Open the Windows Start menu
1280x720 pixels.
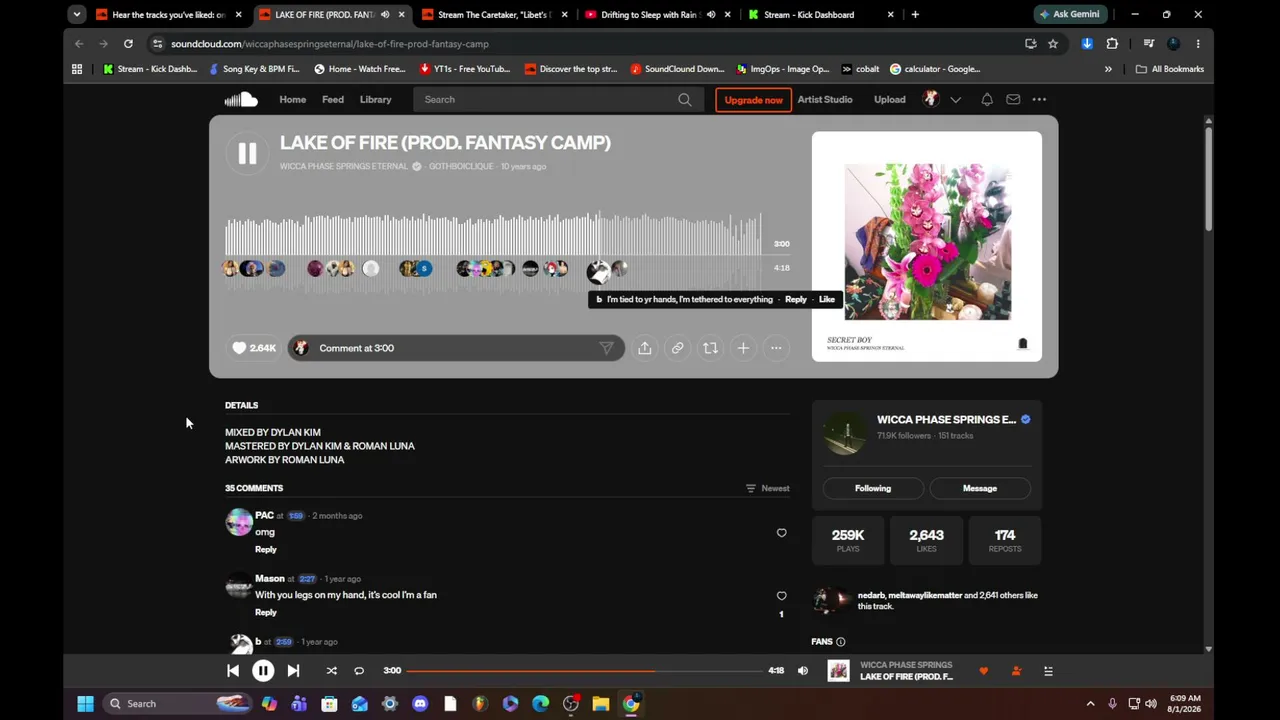[x=85, y=704]
